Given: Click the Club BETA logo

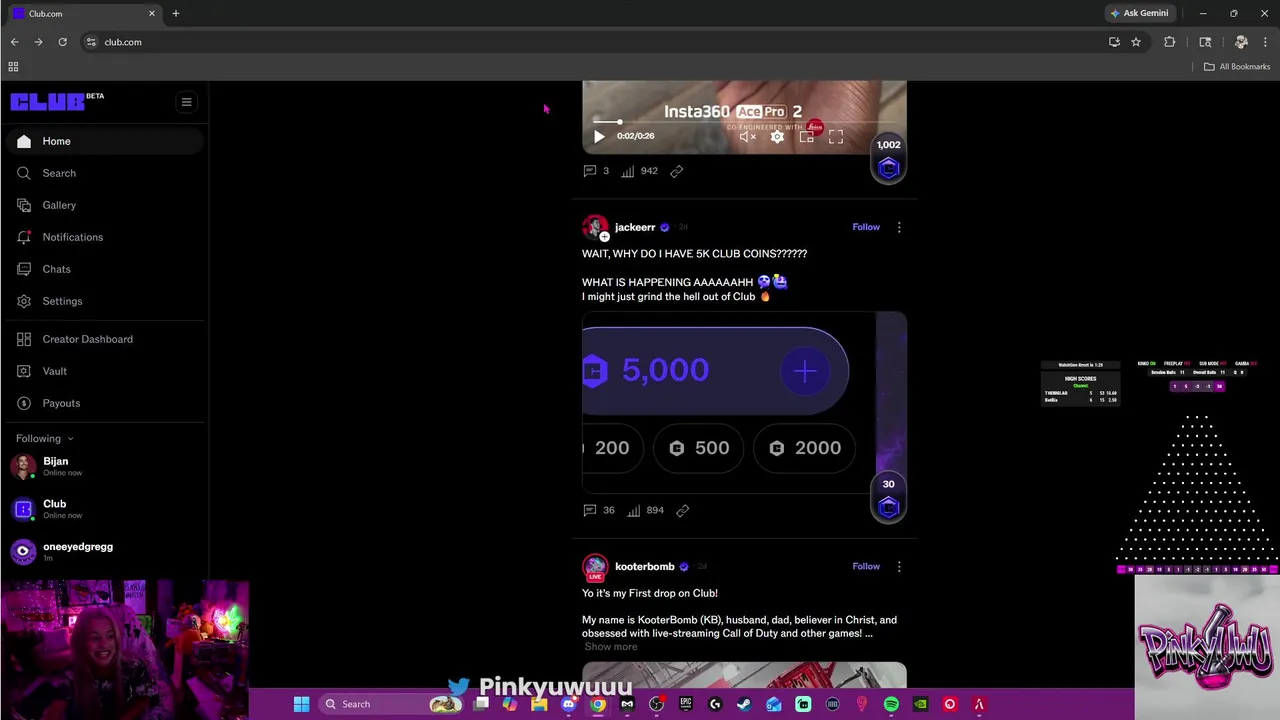Looking at the screenshot, I should point(57,101).
